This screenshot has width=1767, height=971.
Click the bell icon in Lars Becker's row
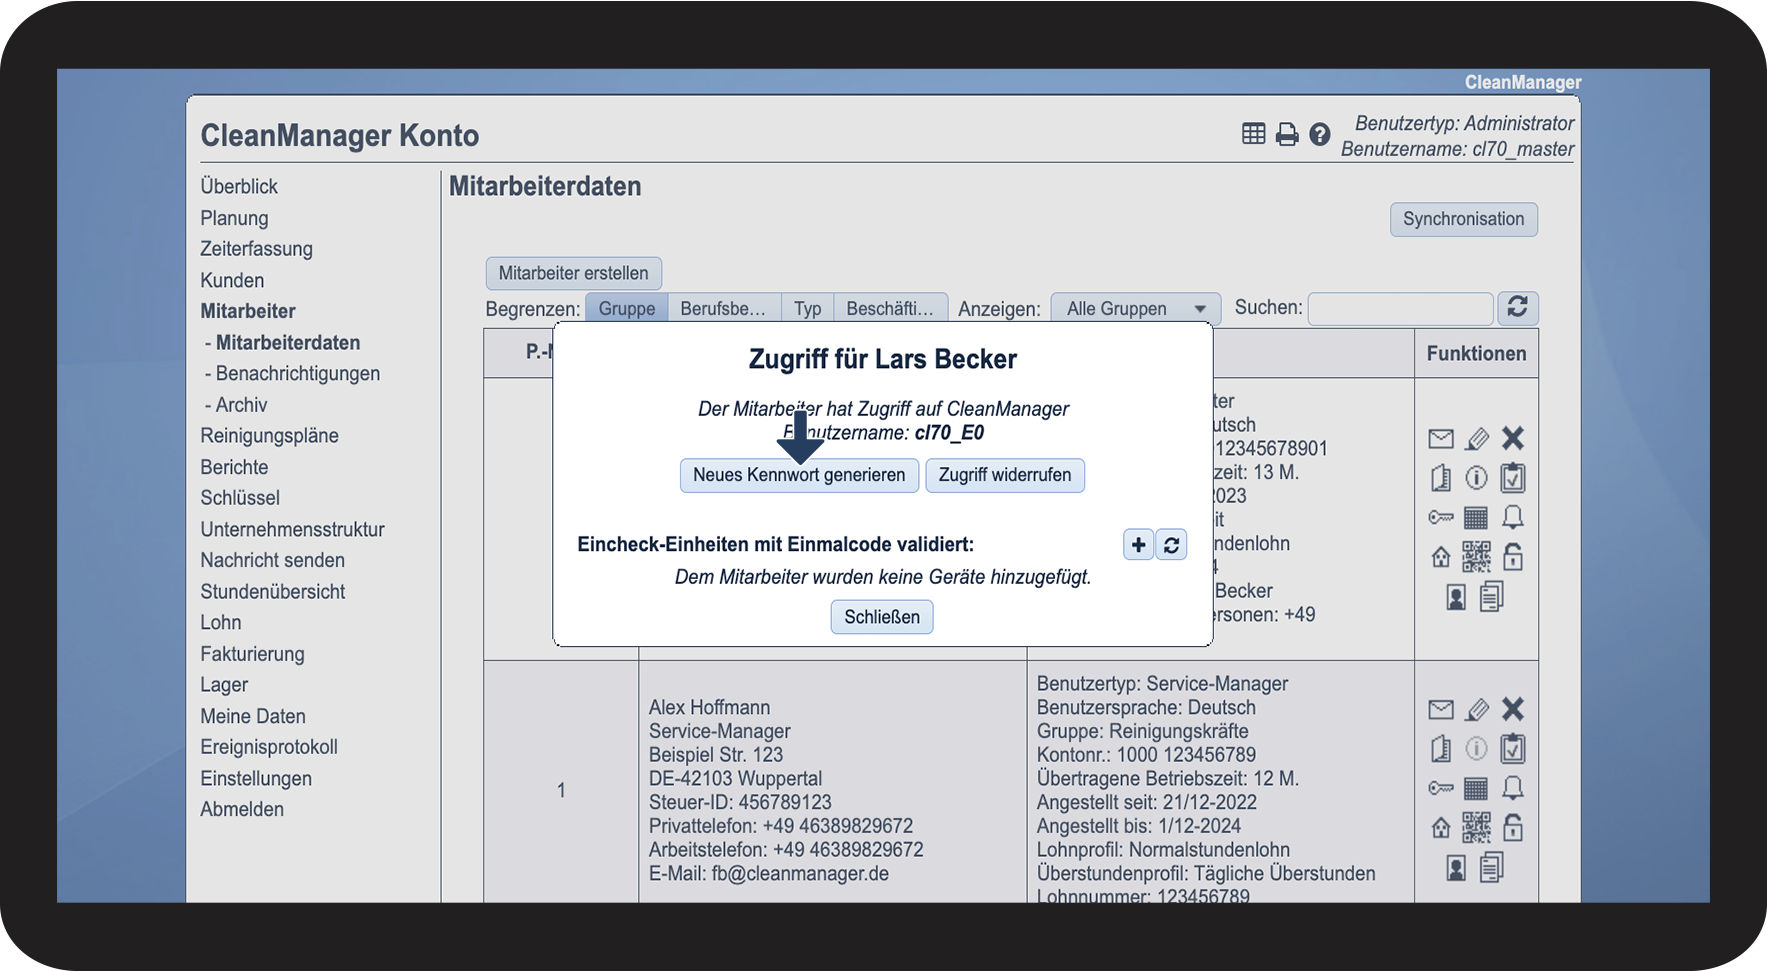click(x=1513, y=517)
